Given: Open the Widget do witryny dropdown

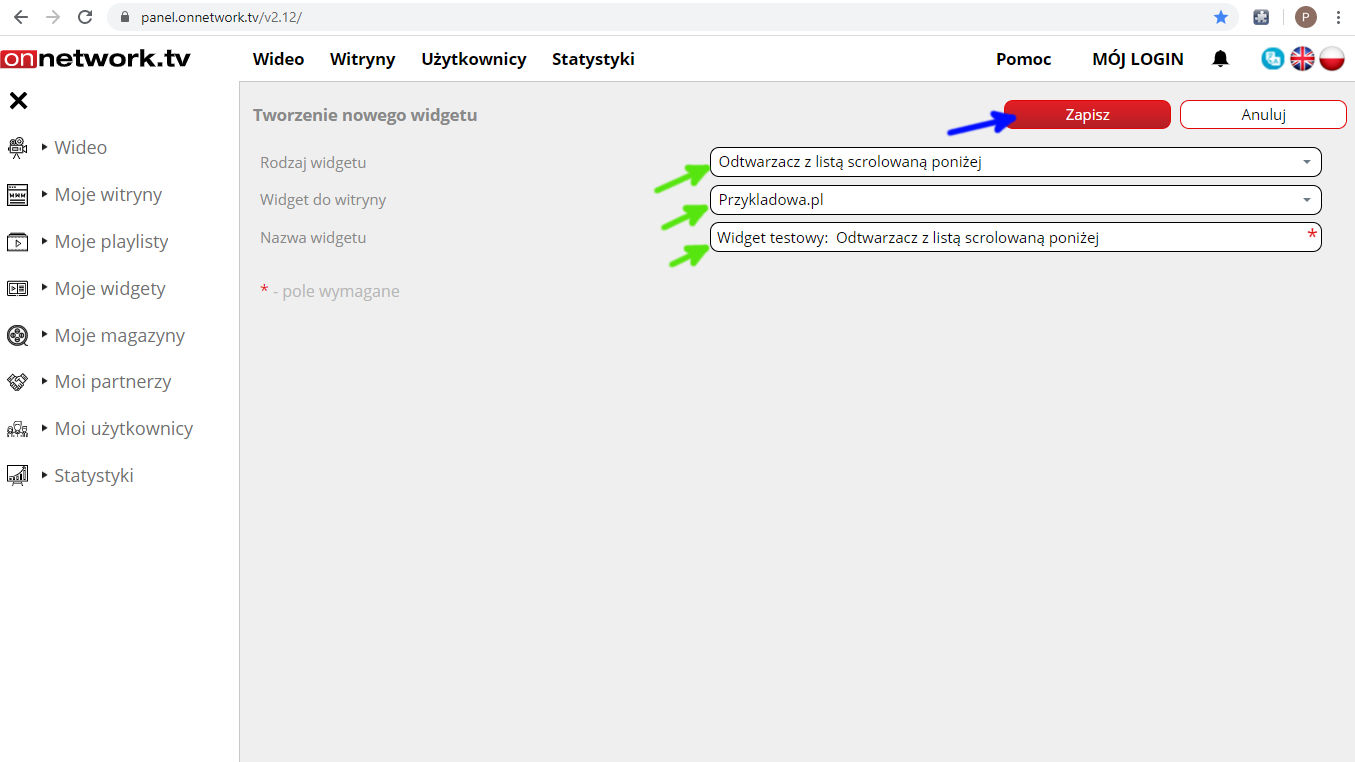Looking at the screenshot, I should (x=1015, y=200).
